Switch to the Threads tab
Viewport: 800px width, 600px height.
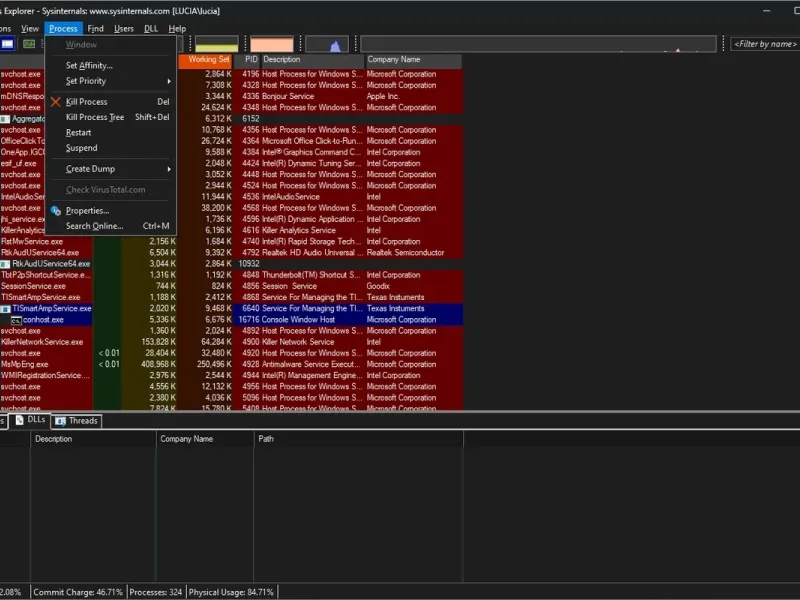(x=77, y=421)
